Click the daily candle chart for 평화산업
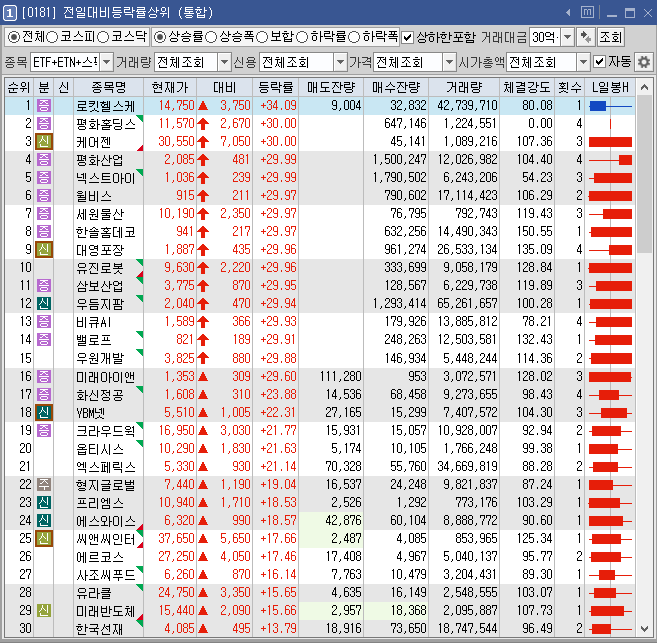The height and width of the screenshot is (643, 657). pos(610,160)
